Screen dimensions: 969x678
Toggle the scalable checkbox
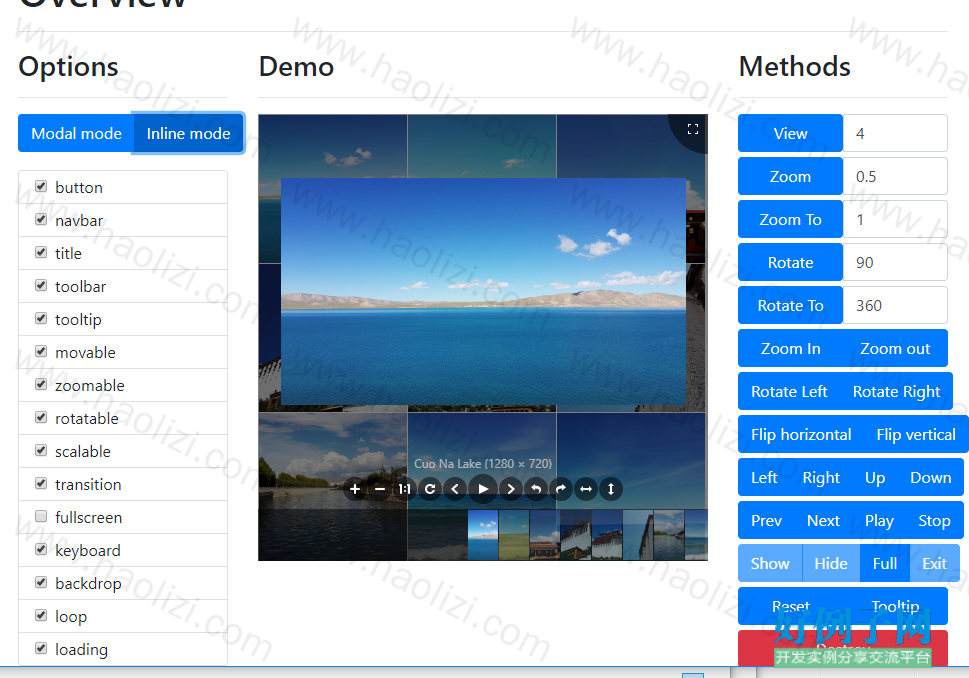tap(41, 450)
